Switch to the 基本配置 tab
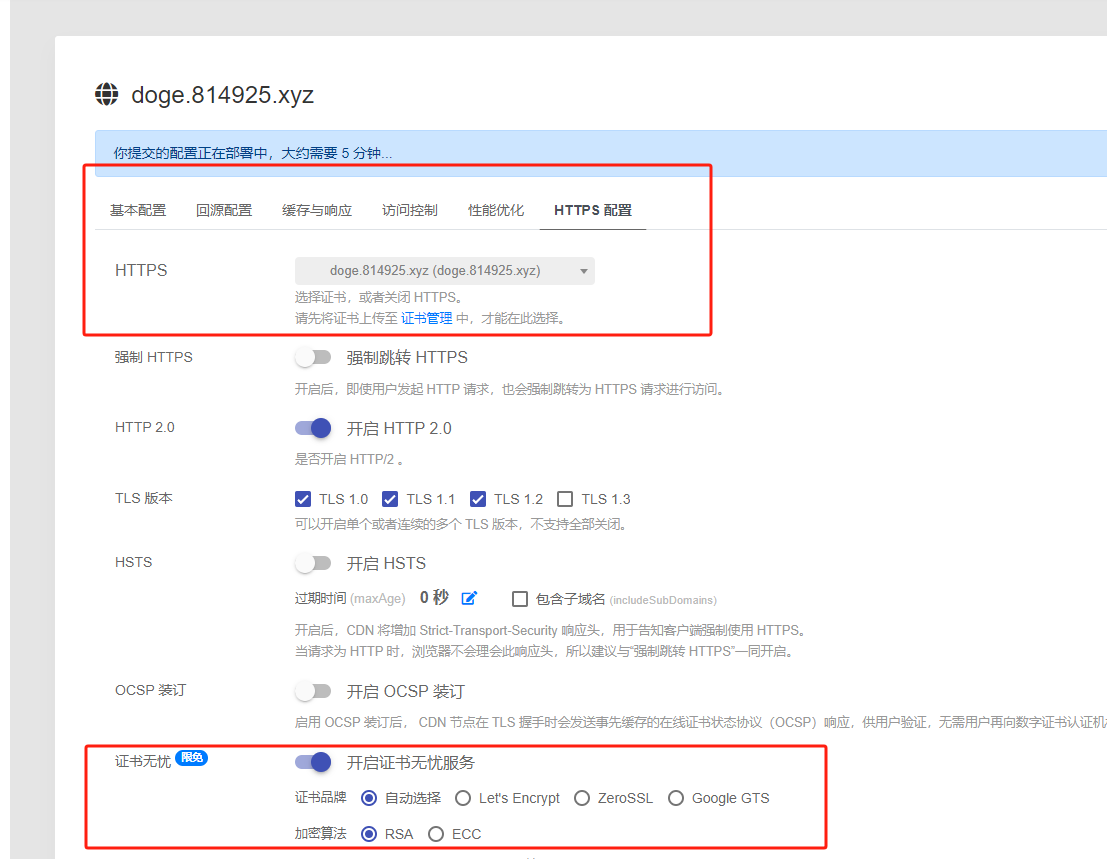The image size is (1107, 859). [x=138, y=210]
